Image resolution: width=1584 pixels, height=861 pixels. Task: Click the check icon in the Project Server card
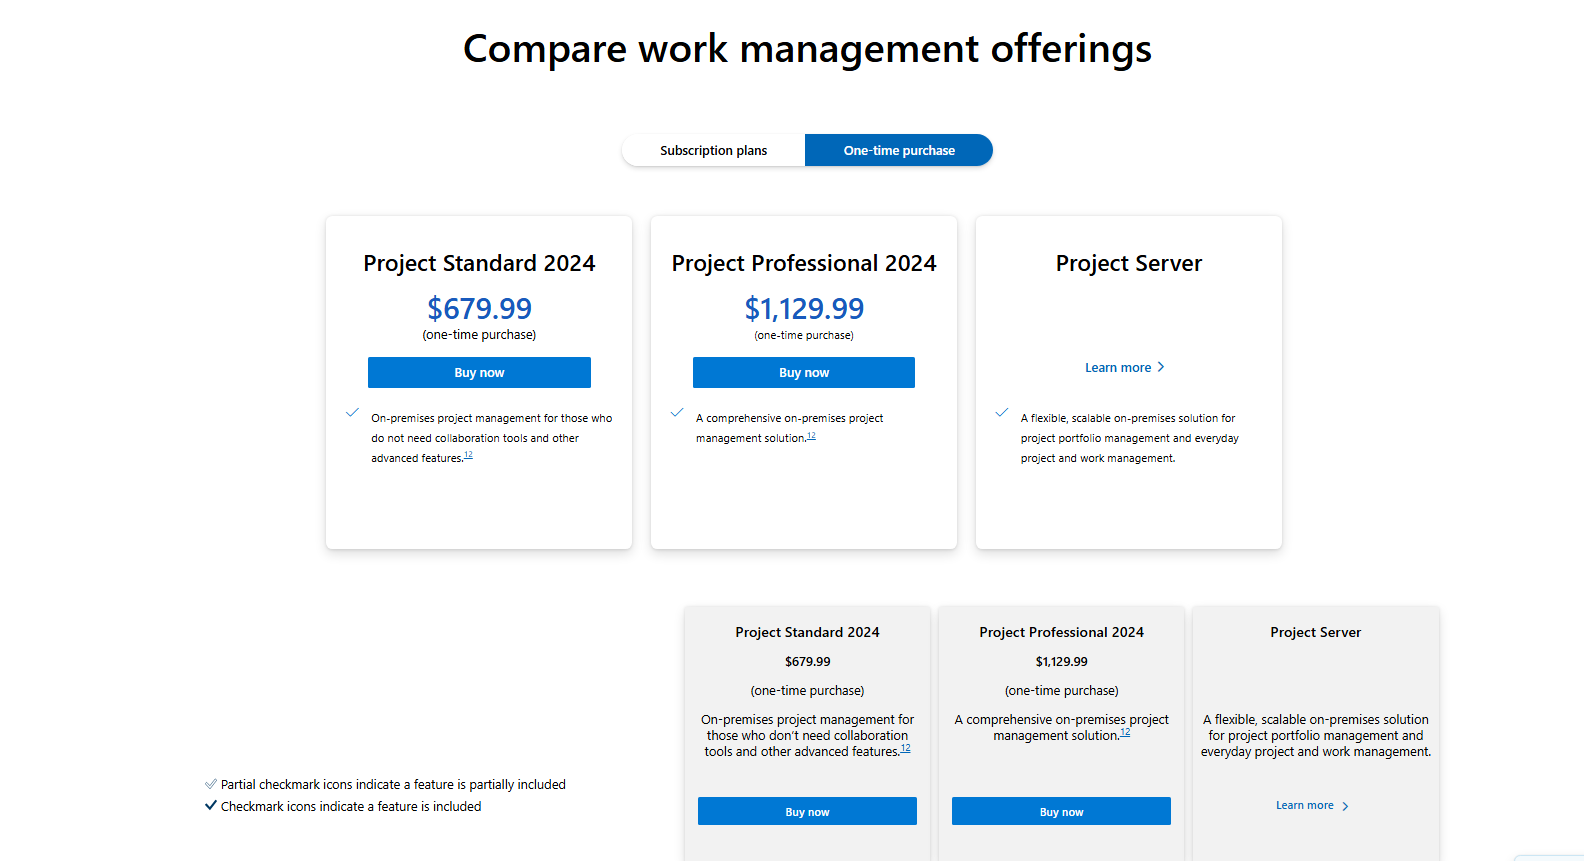pos(1002,412)
